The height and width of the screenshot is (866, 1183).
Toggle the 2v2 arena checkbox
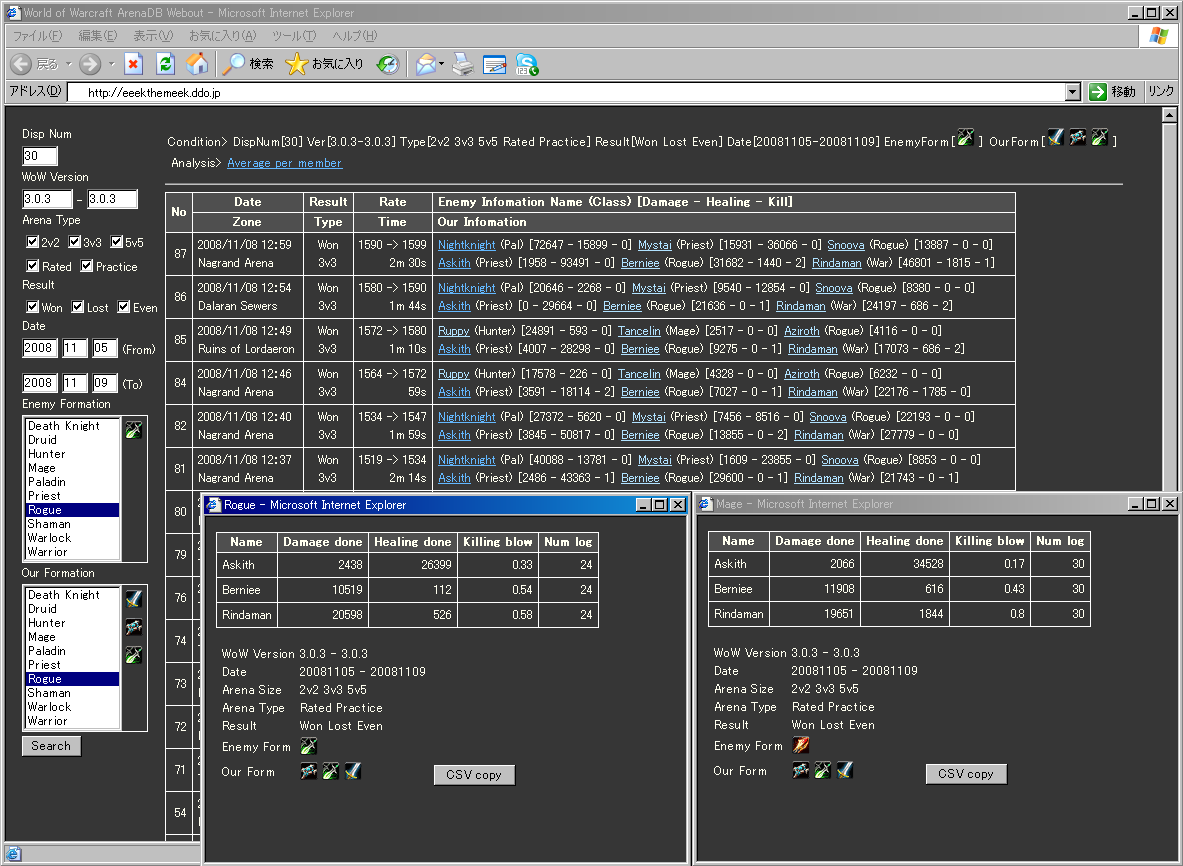click(x=32, y=242)
